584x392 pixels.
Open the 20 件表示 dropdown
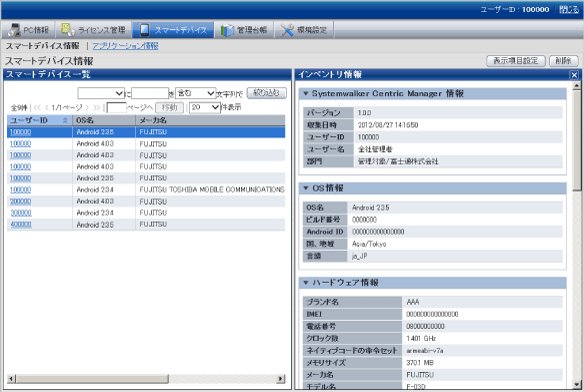click(x=204, y=108)
